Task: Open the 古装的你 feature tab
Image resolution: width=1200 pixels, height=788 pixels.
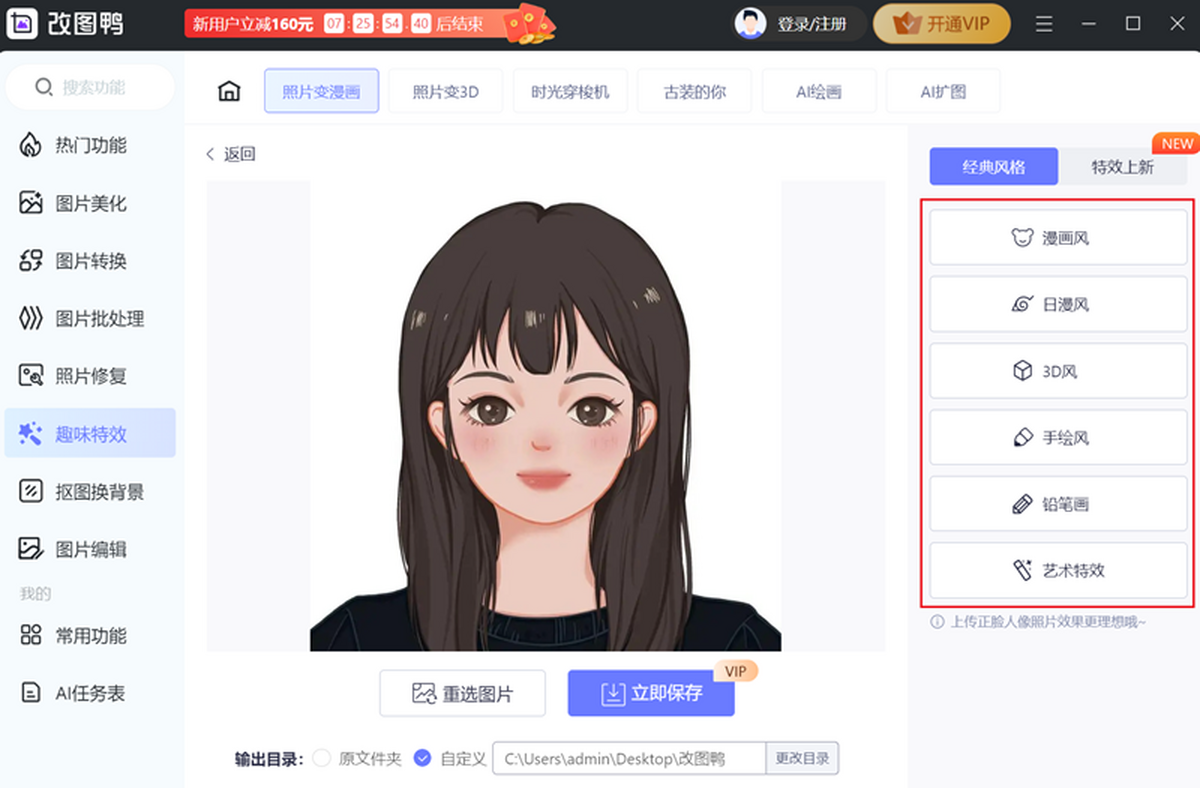Action: pyautogui.click(x=694, y=90)
